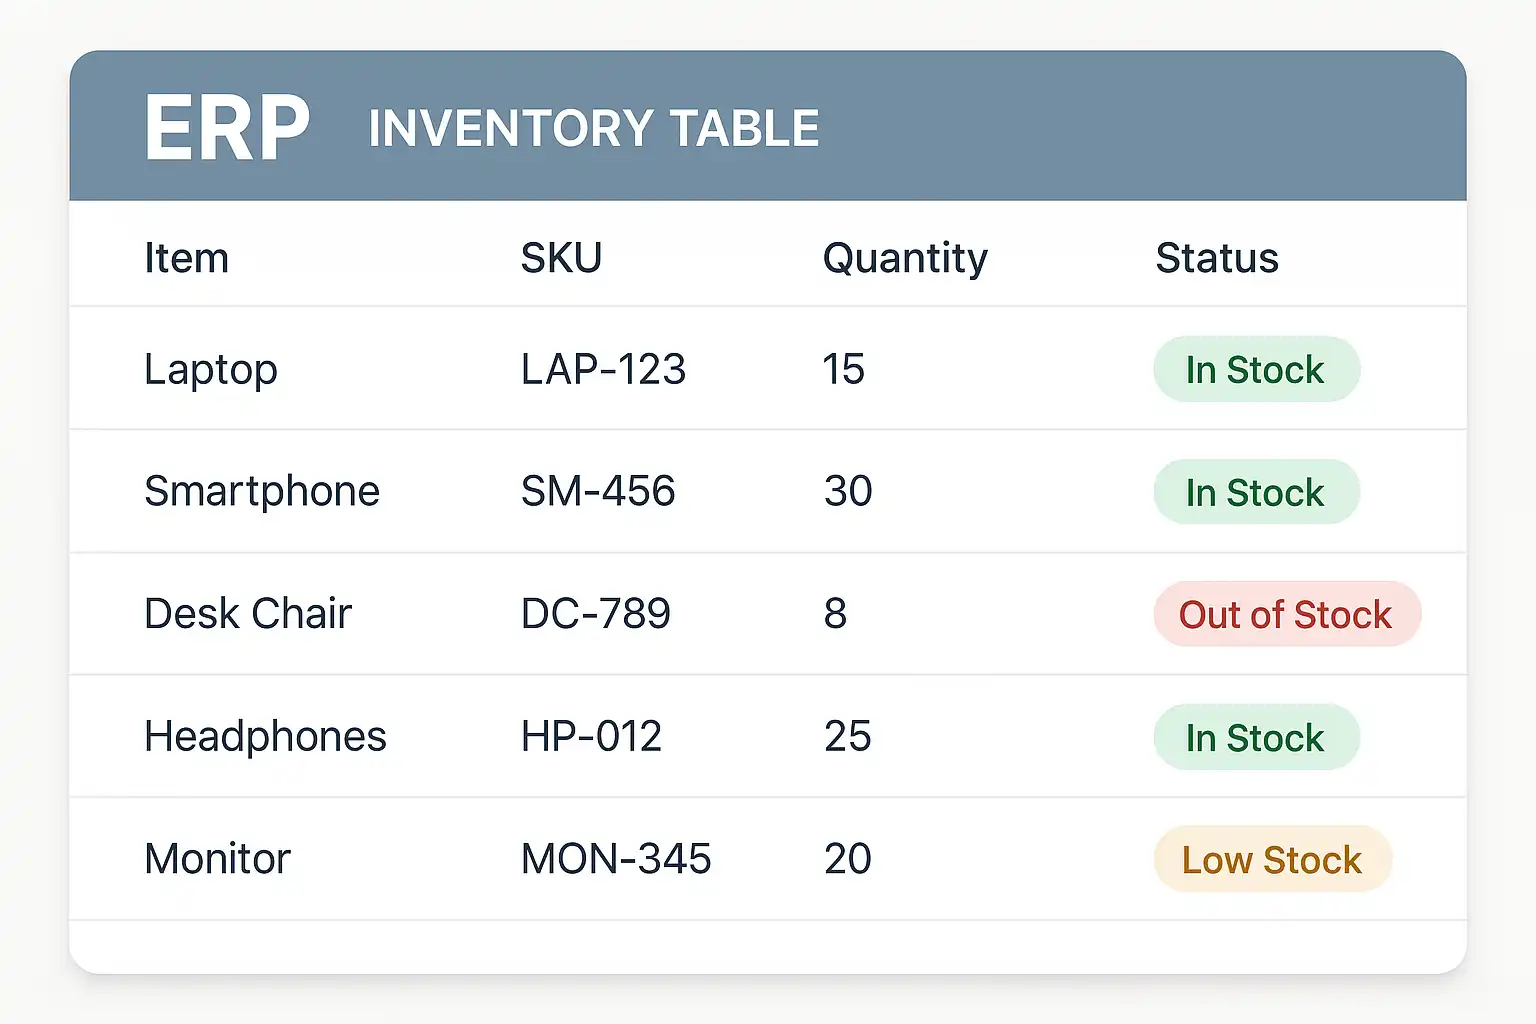The width and height of the screenshot is (1536, 1024).
Task: Click the INVENTORY TABLE heading
Action: coord(593,129)
